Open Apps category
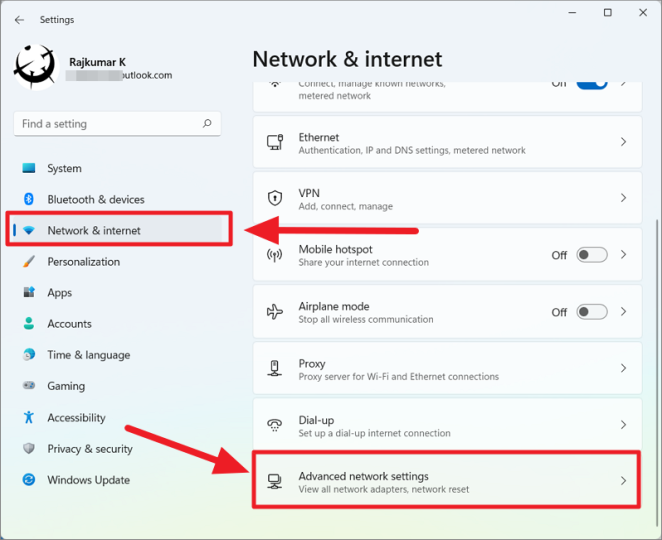This screenshot has height=540, width=662. pyautogui.click(x=116, y=293)
